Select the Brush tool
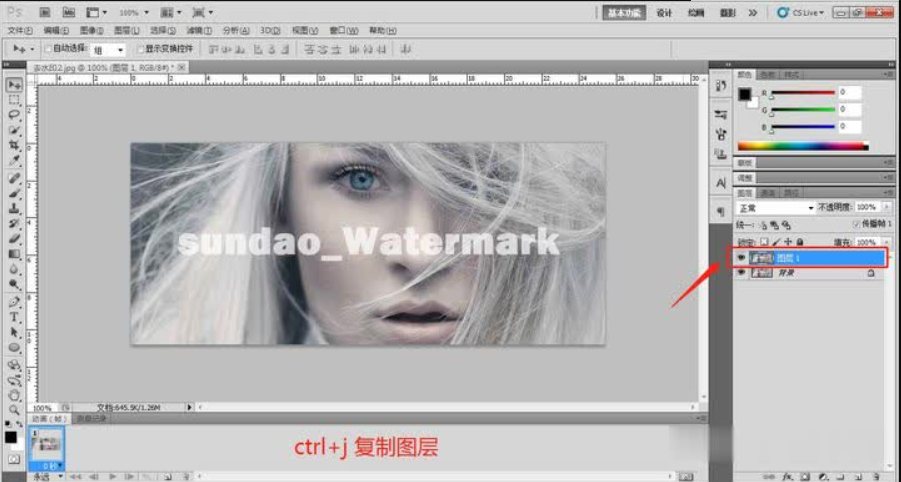Screen dimensions: 901x482 point(14,194)
